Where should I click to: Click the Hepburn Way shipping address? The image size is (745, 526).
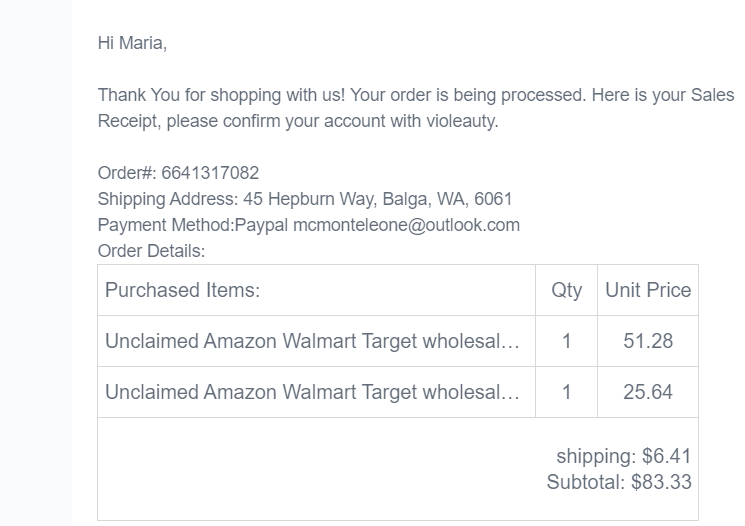375,199
